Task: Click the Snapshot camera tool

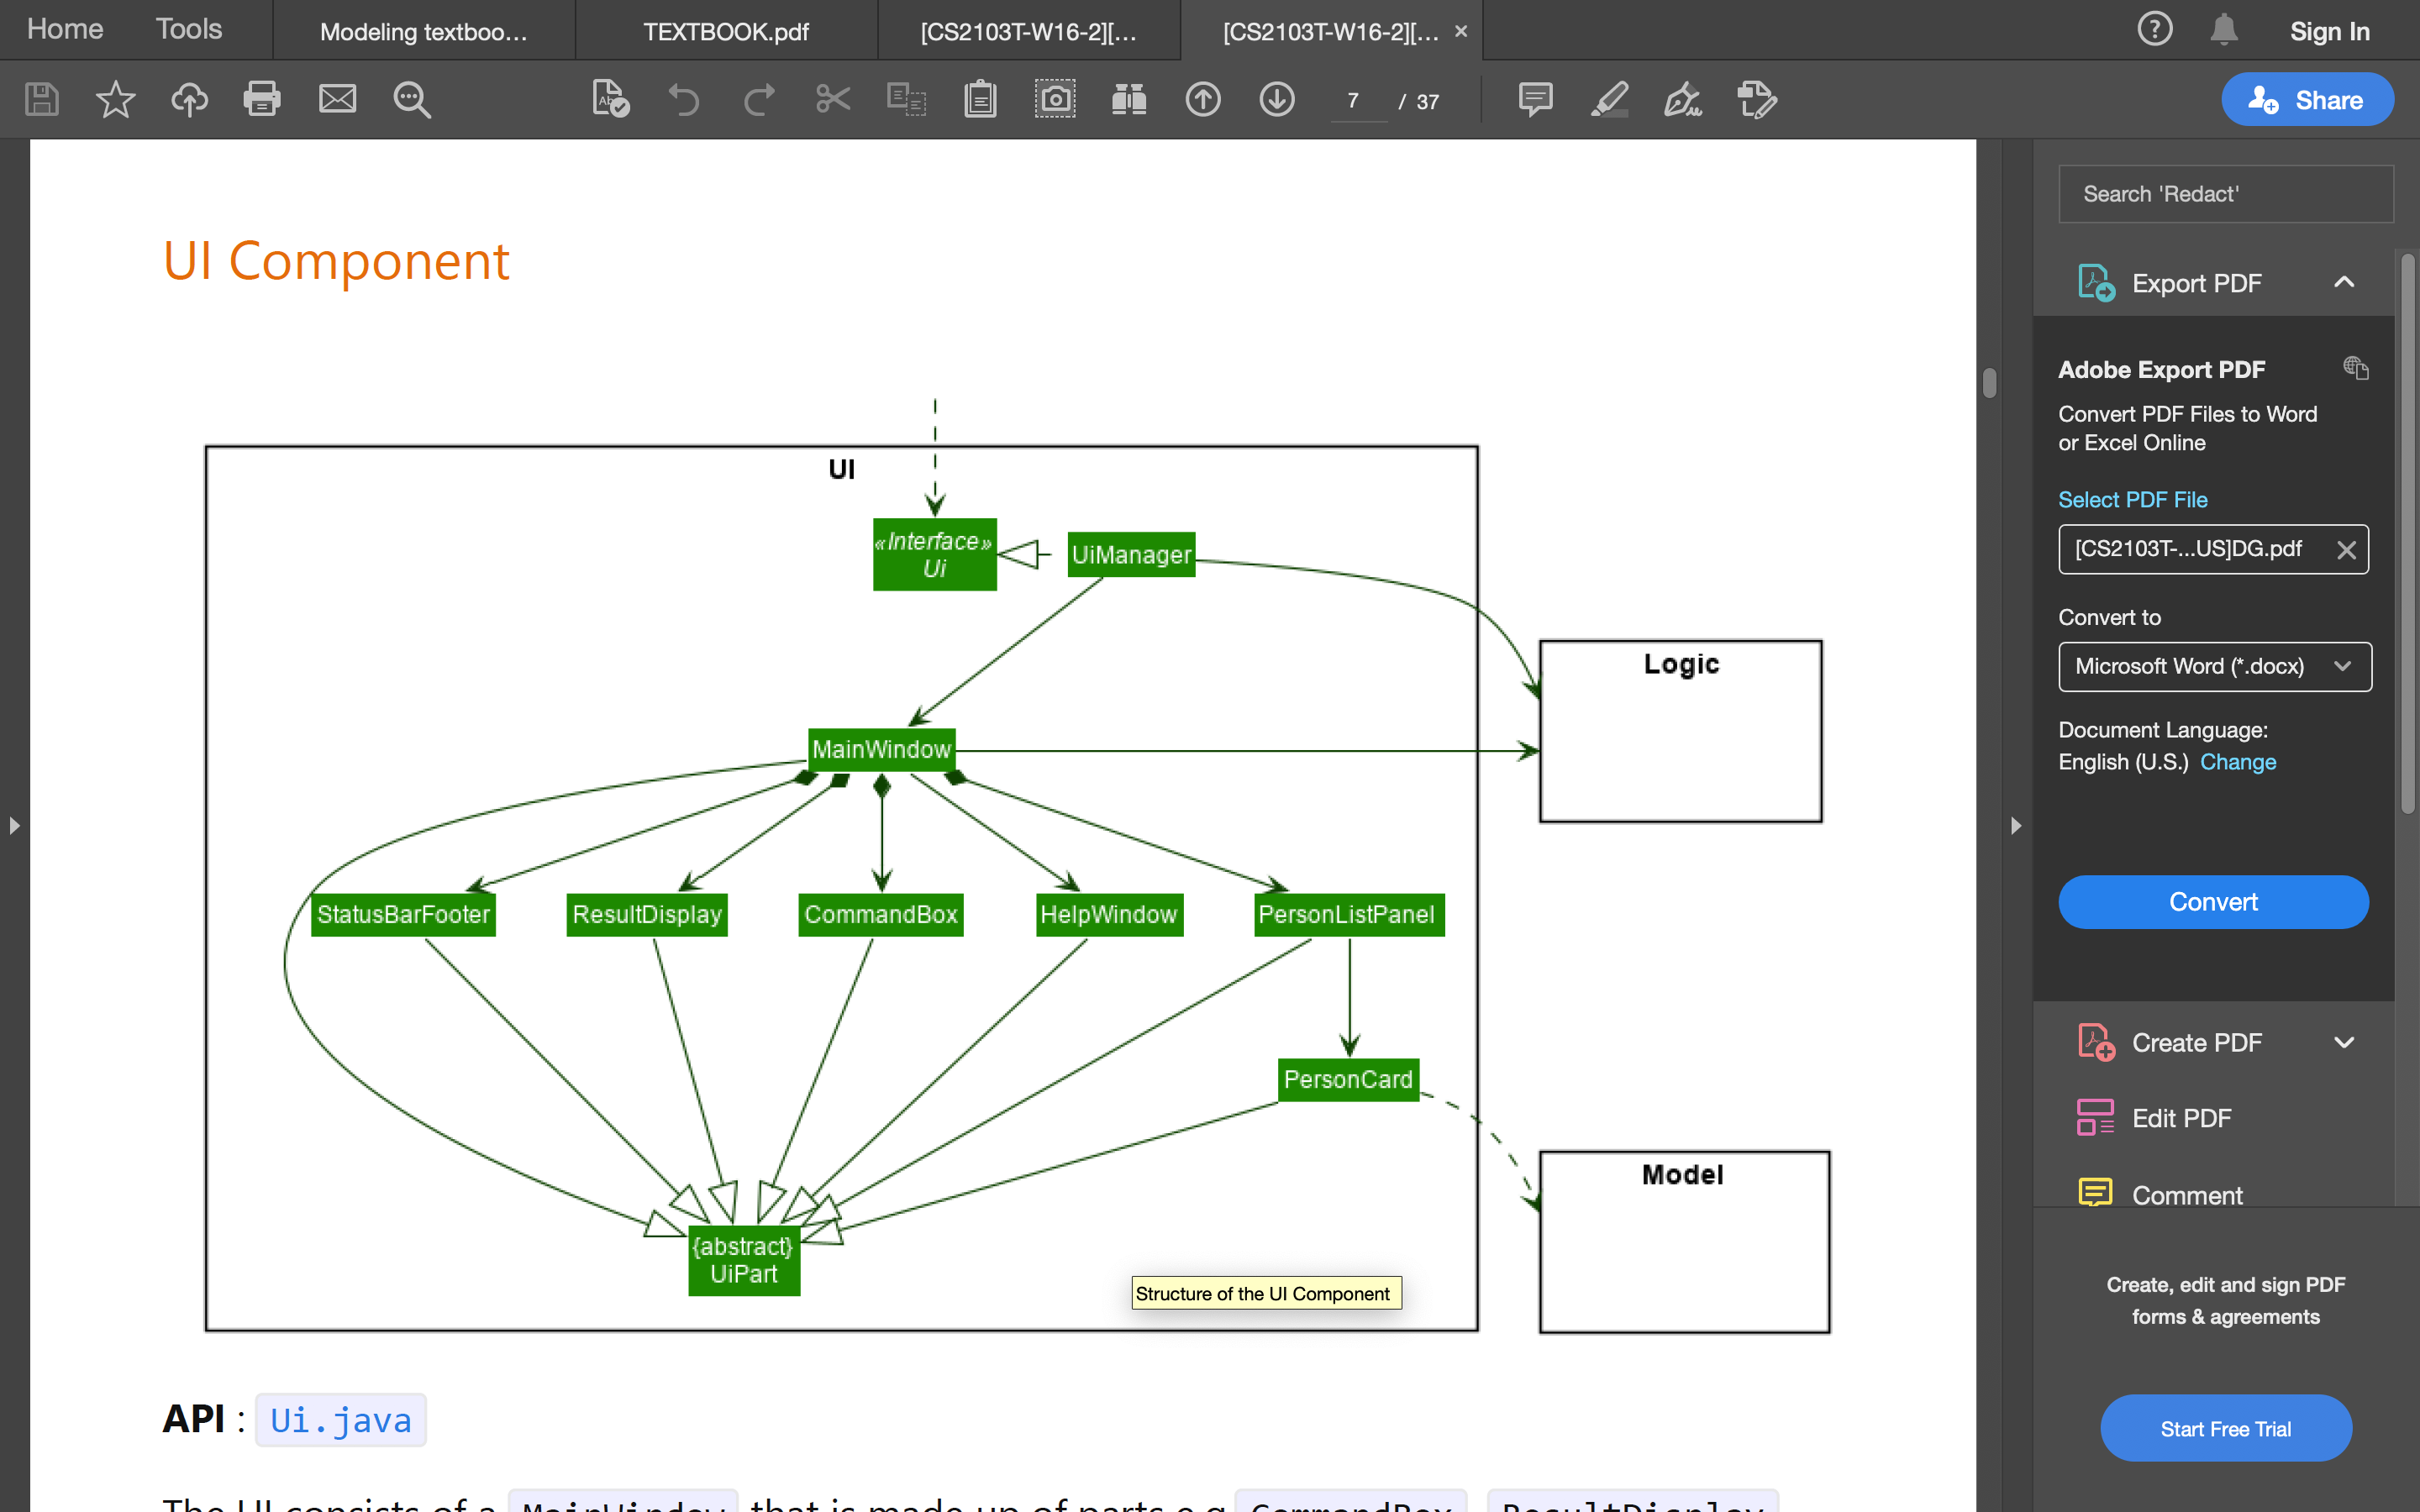Action: point(1055,99)
